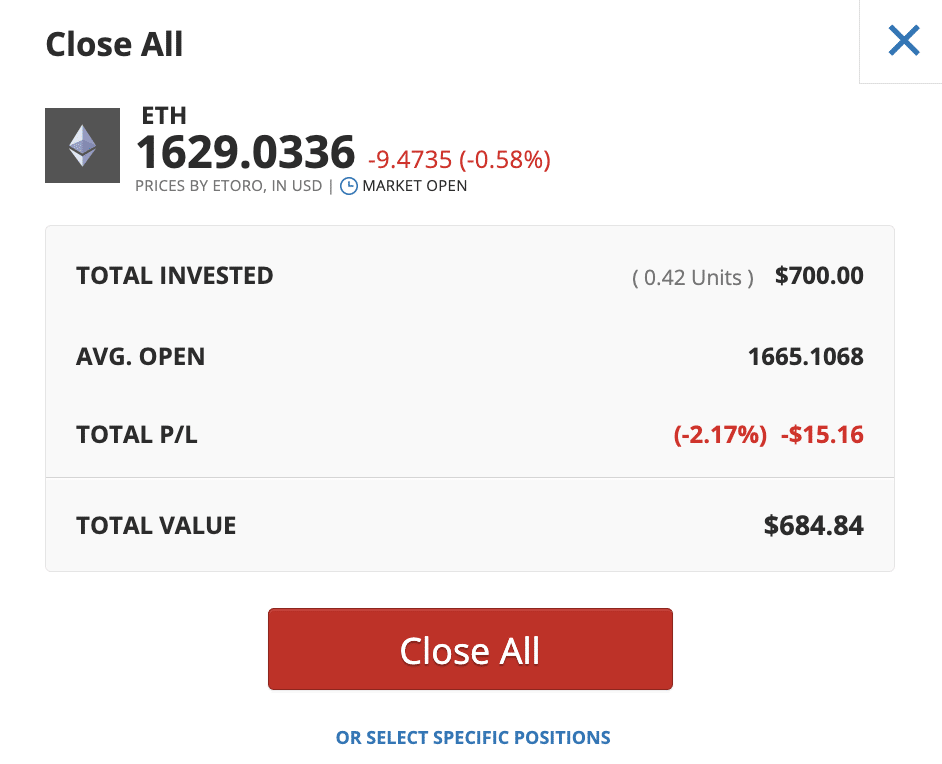This screenshot has height=764, width=942.
Task: Click the -9.4735 (-0.58%) price change
Action: pos(459,160)
